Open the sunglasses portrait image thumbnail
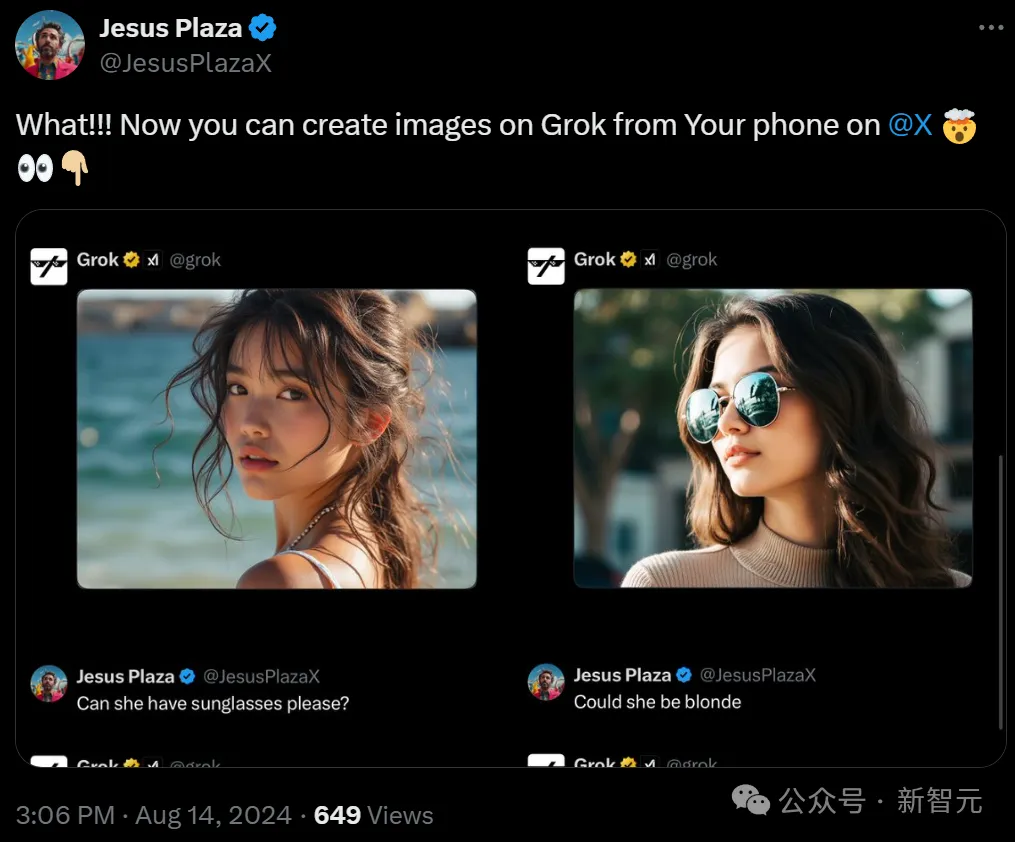1015x842 pixels. point(773,438)
